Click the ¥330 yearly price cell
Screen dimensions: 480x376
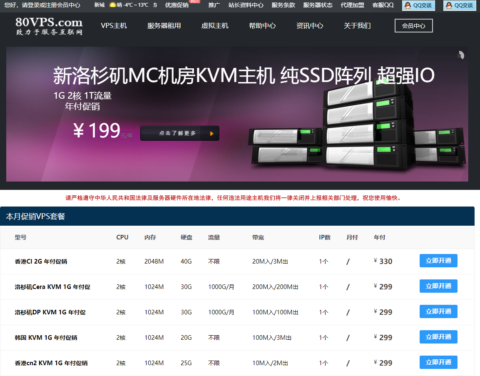383,261
